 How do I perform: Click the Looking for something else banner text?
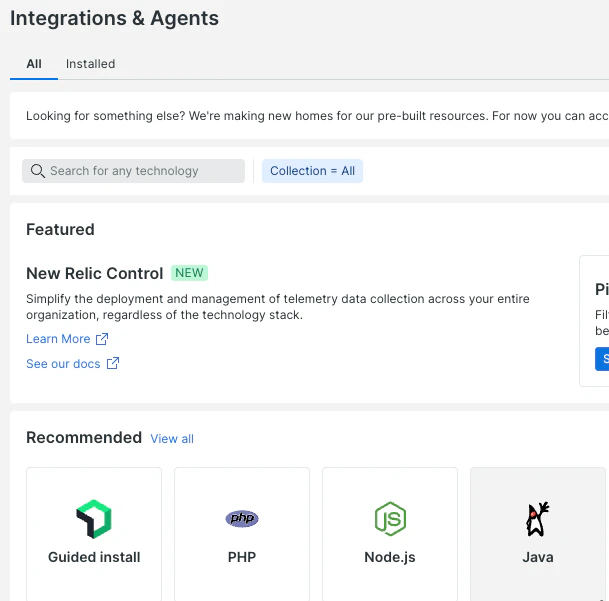[x=317, y=116]
